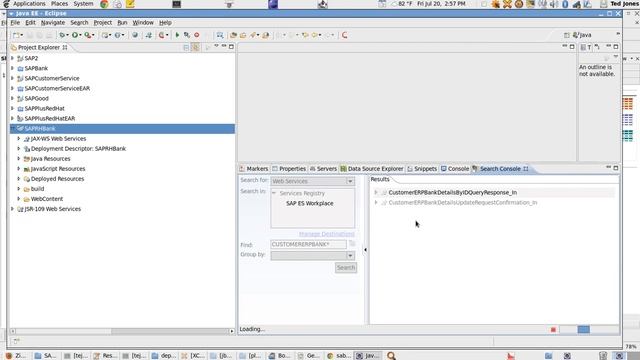
Task: Click the Search button
Action: [346, 268]
